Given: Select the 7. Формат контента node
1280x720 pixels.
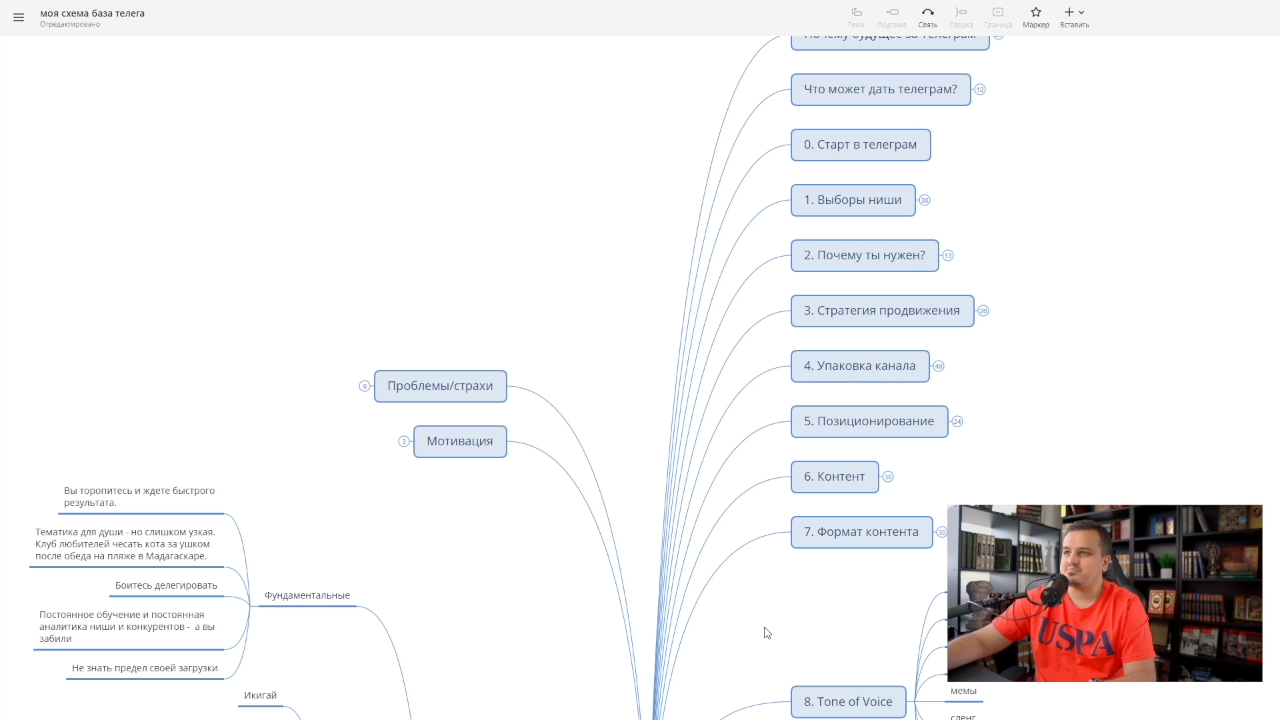Looking at the screenshot, I should click(861, 532).
